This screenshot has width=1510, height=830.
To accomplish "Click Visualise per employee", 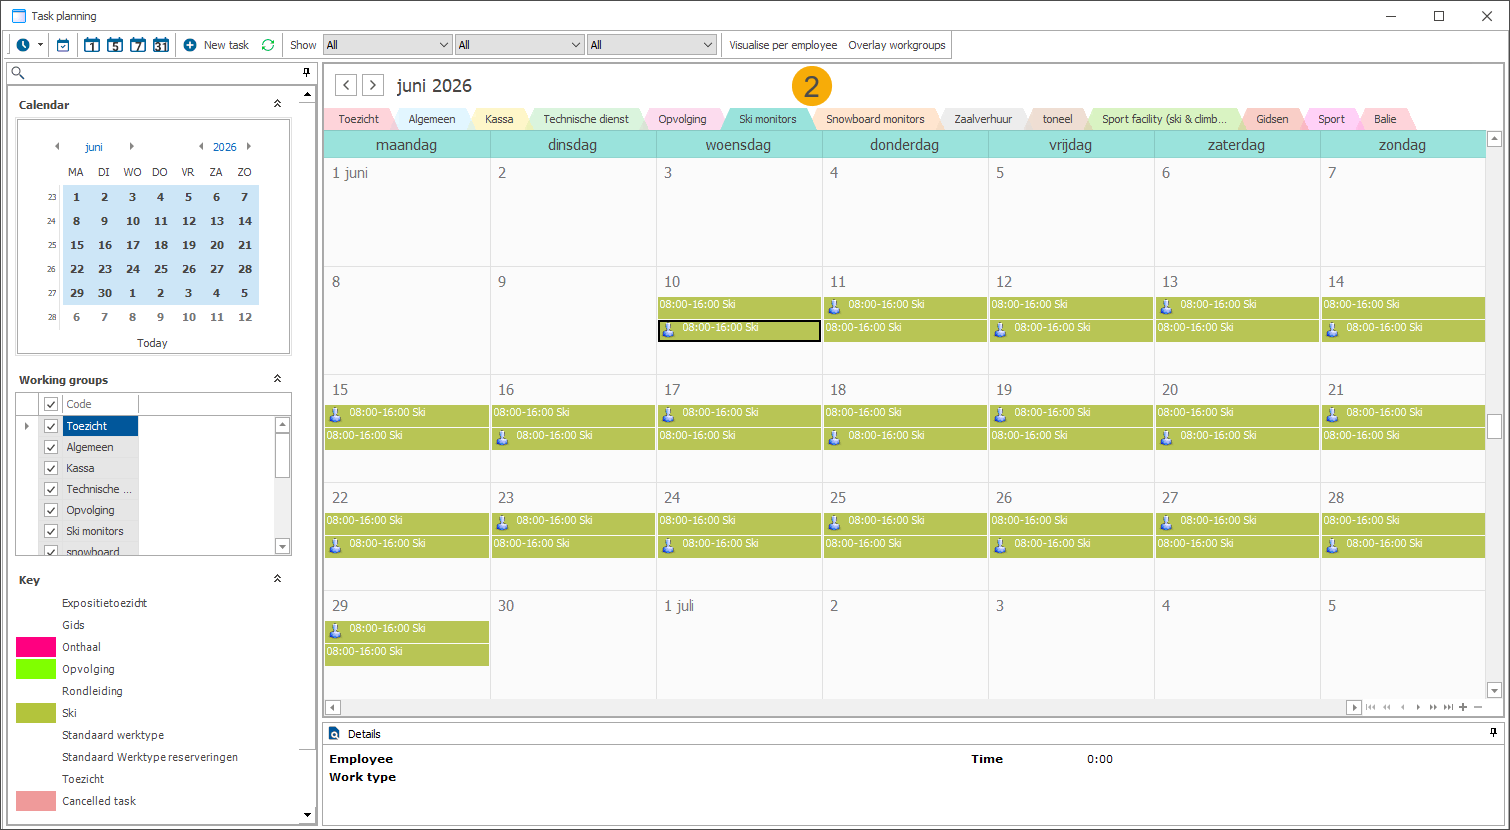I will [783, 45].
